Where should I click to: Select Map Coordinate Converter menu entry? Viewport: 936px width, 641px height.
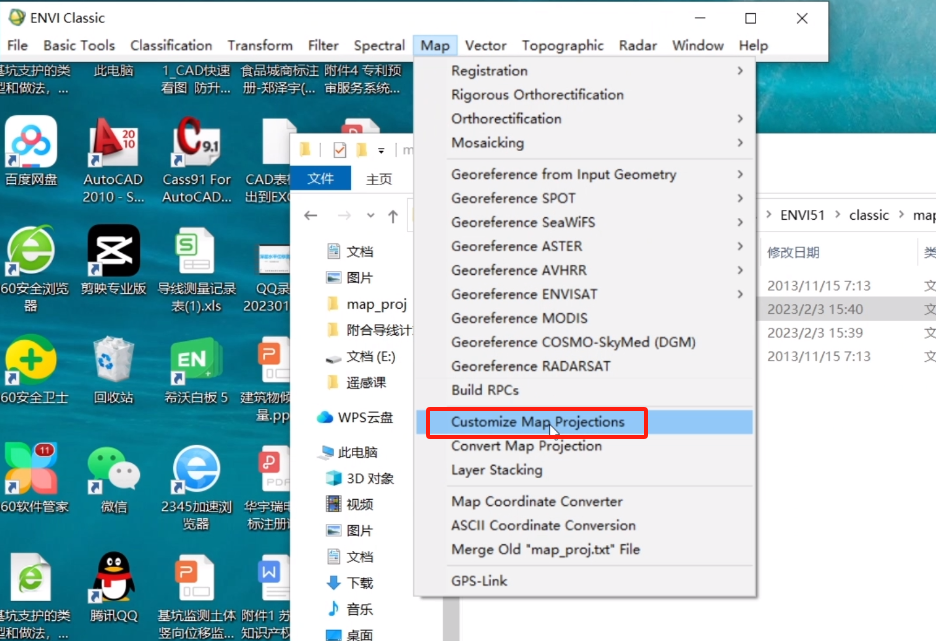[536, 502]
